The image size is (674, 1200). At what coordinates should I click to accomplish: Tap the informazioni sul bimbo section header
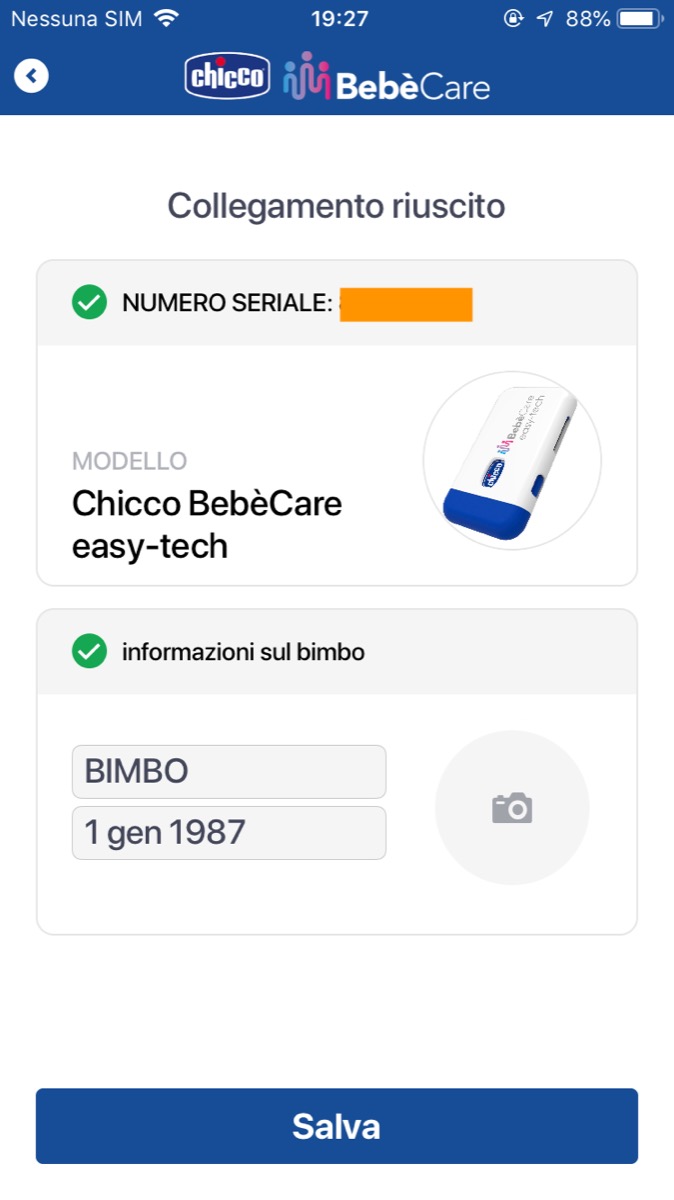click(243, 653)
